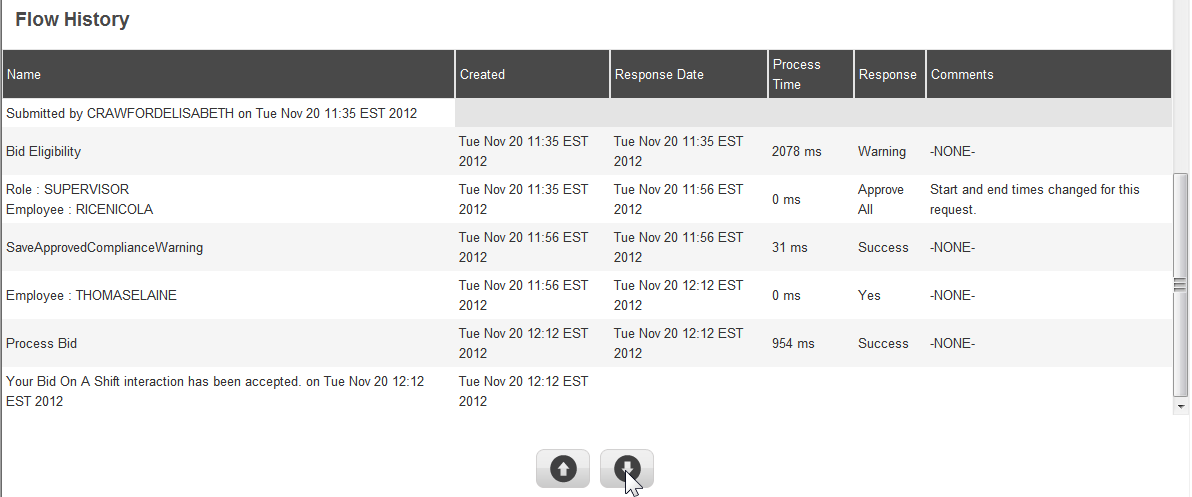Select the Name column header
This screenshot has width=1192, height=497.
[24, 75]
